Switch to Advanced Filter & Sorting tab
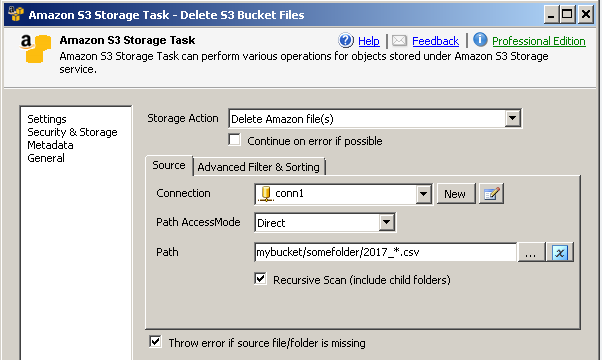The height and width of the screenshot is (360, 602). (x=259, y=167)
